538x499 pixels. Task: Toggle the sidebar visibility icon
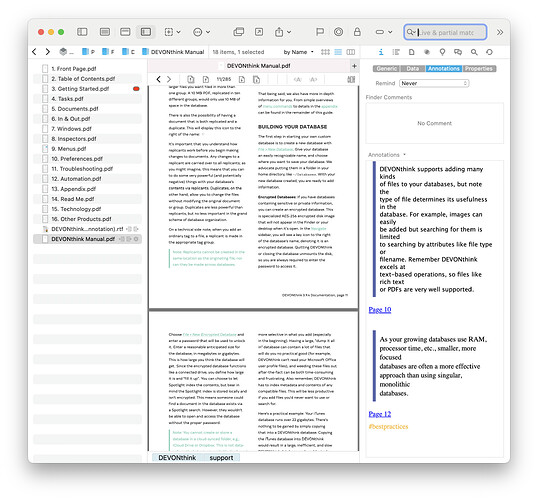(x=82, y=32)
